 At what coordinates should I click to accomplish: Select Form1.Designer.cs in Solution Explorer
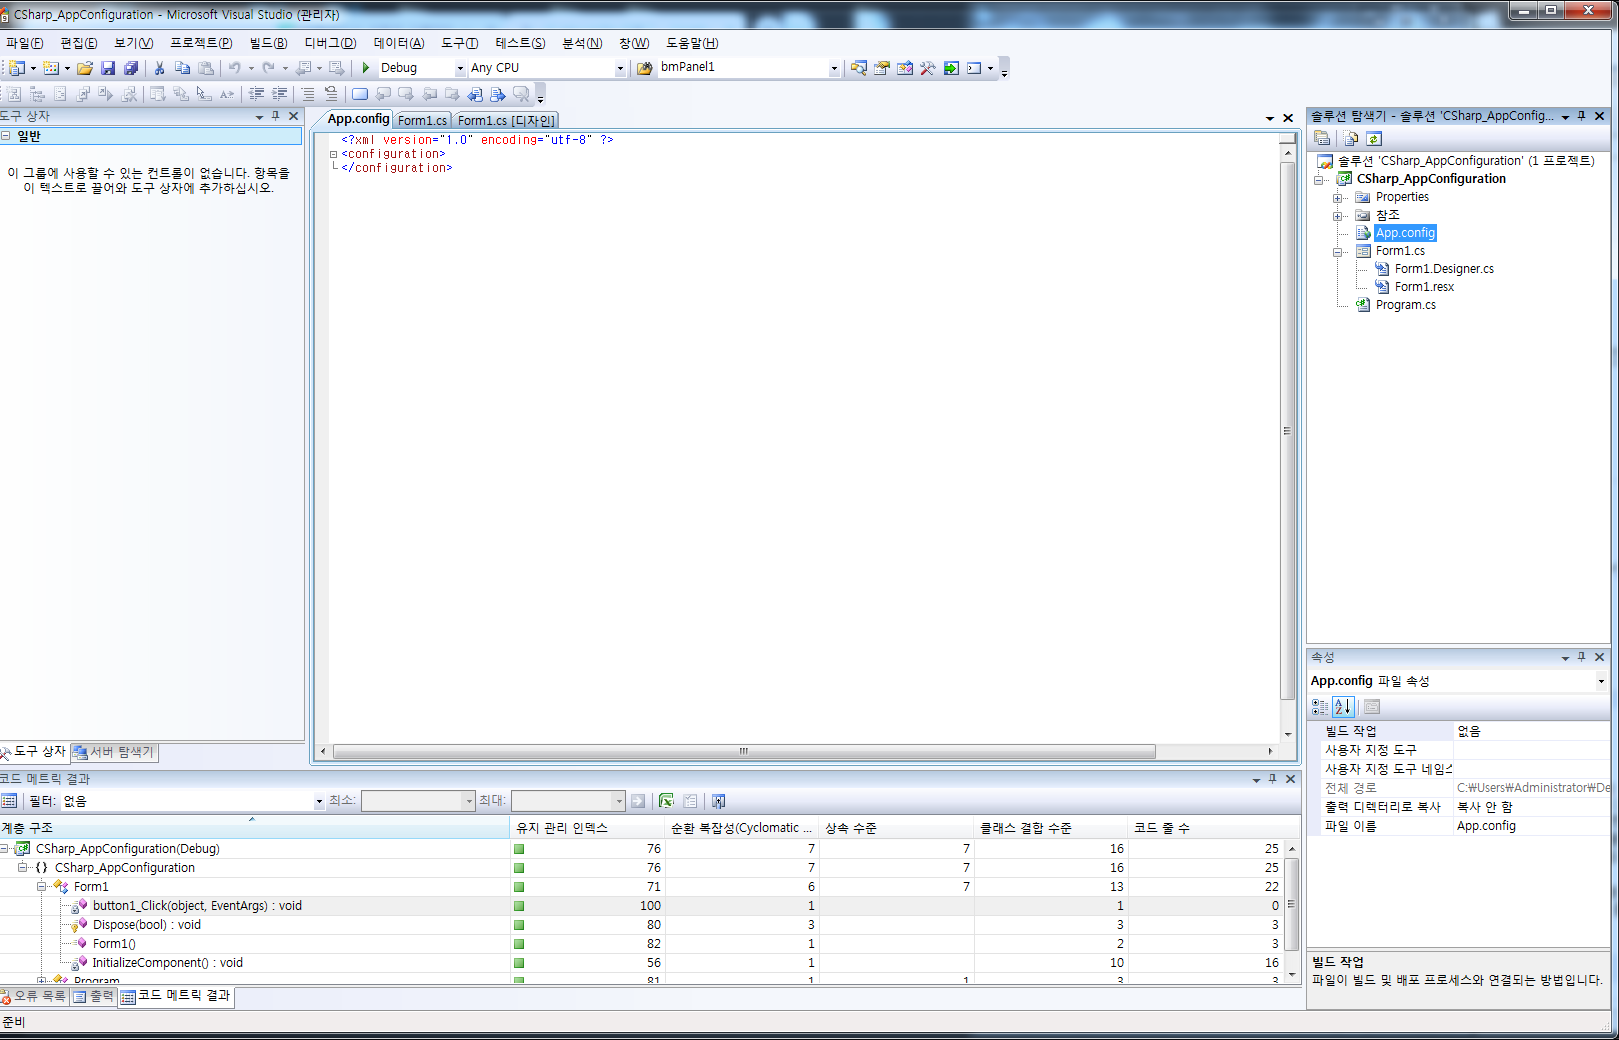pos(1444,269)
